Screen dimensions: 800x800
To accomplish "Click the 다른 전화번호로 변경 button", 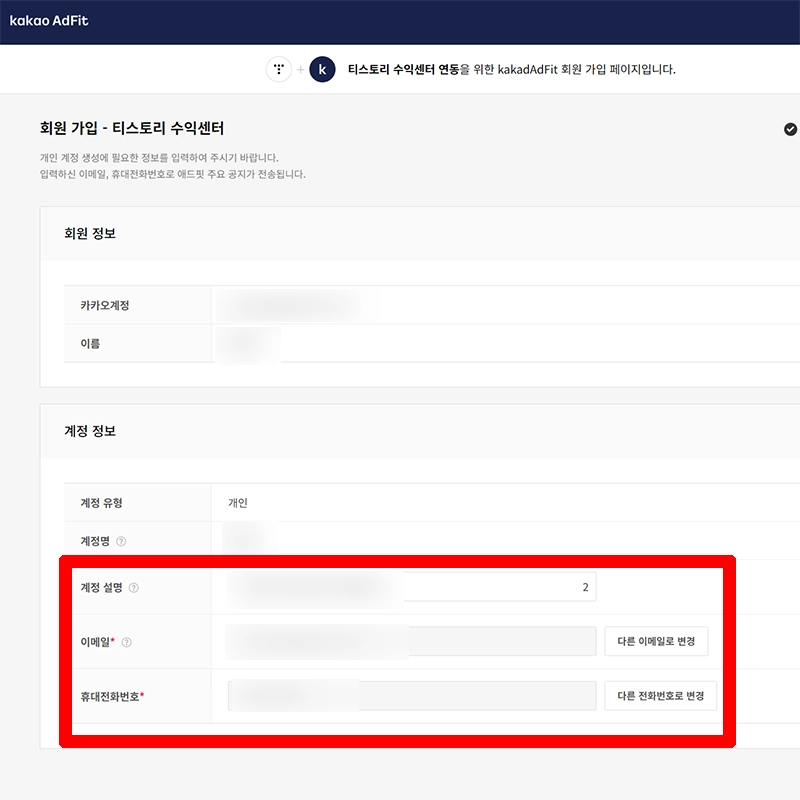I will [x=661, y=696].
